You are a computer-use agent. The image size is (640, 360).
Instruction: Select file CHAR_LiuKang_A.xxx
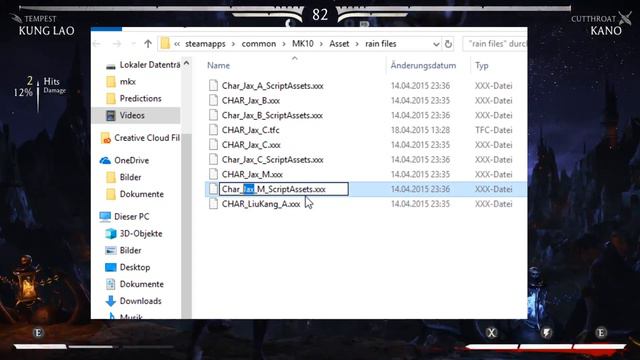(x=261, y=204)
